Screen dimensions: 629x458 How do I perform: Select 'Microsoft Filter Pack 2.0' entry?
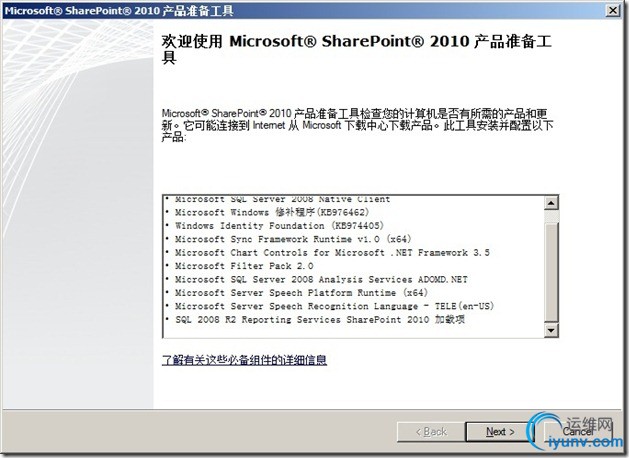coord(244,266)
